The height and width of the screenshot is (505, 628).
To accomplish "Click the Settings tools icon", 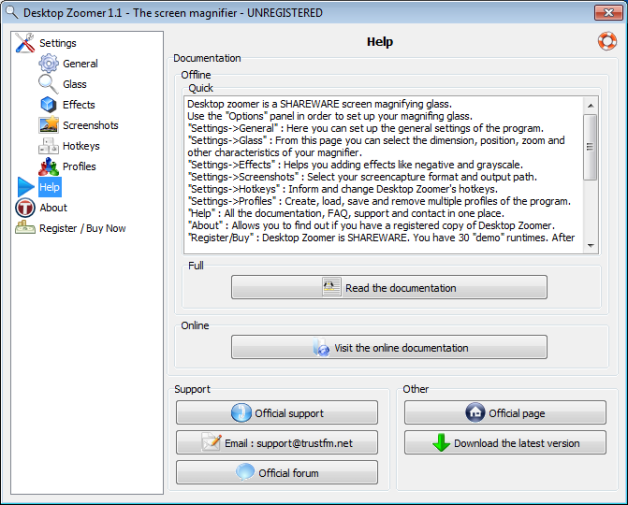I will [25, 43].
